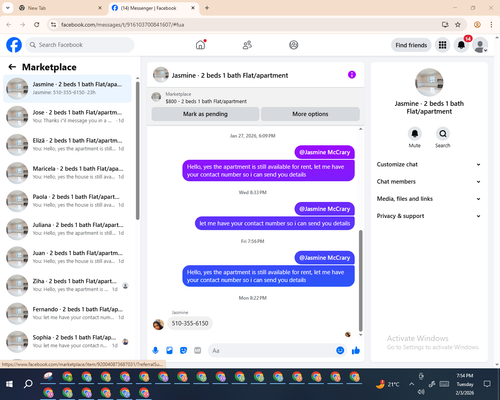The width and height of the screenshot is (500, 400).
Task: Open the $800 Marketplace listing link
Action: [206, 101]
